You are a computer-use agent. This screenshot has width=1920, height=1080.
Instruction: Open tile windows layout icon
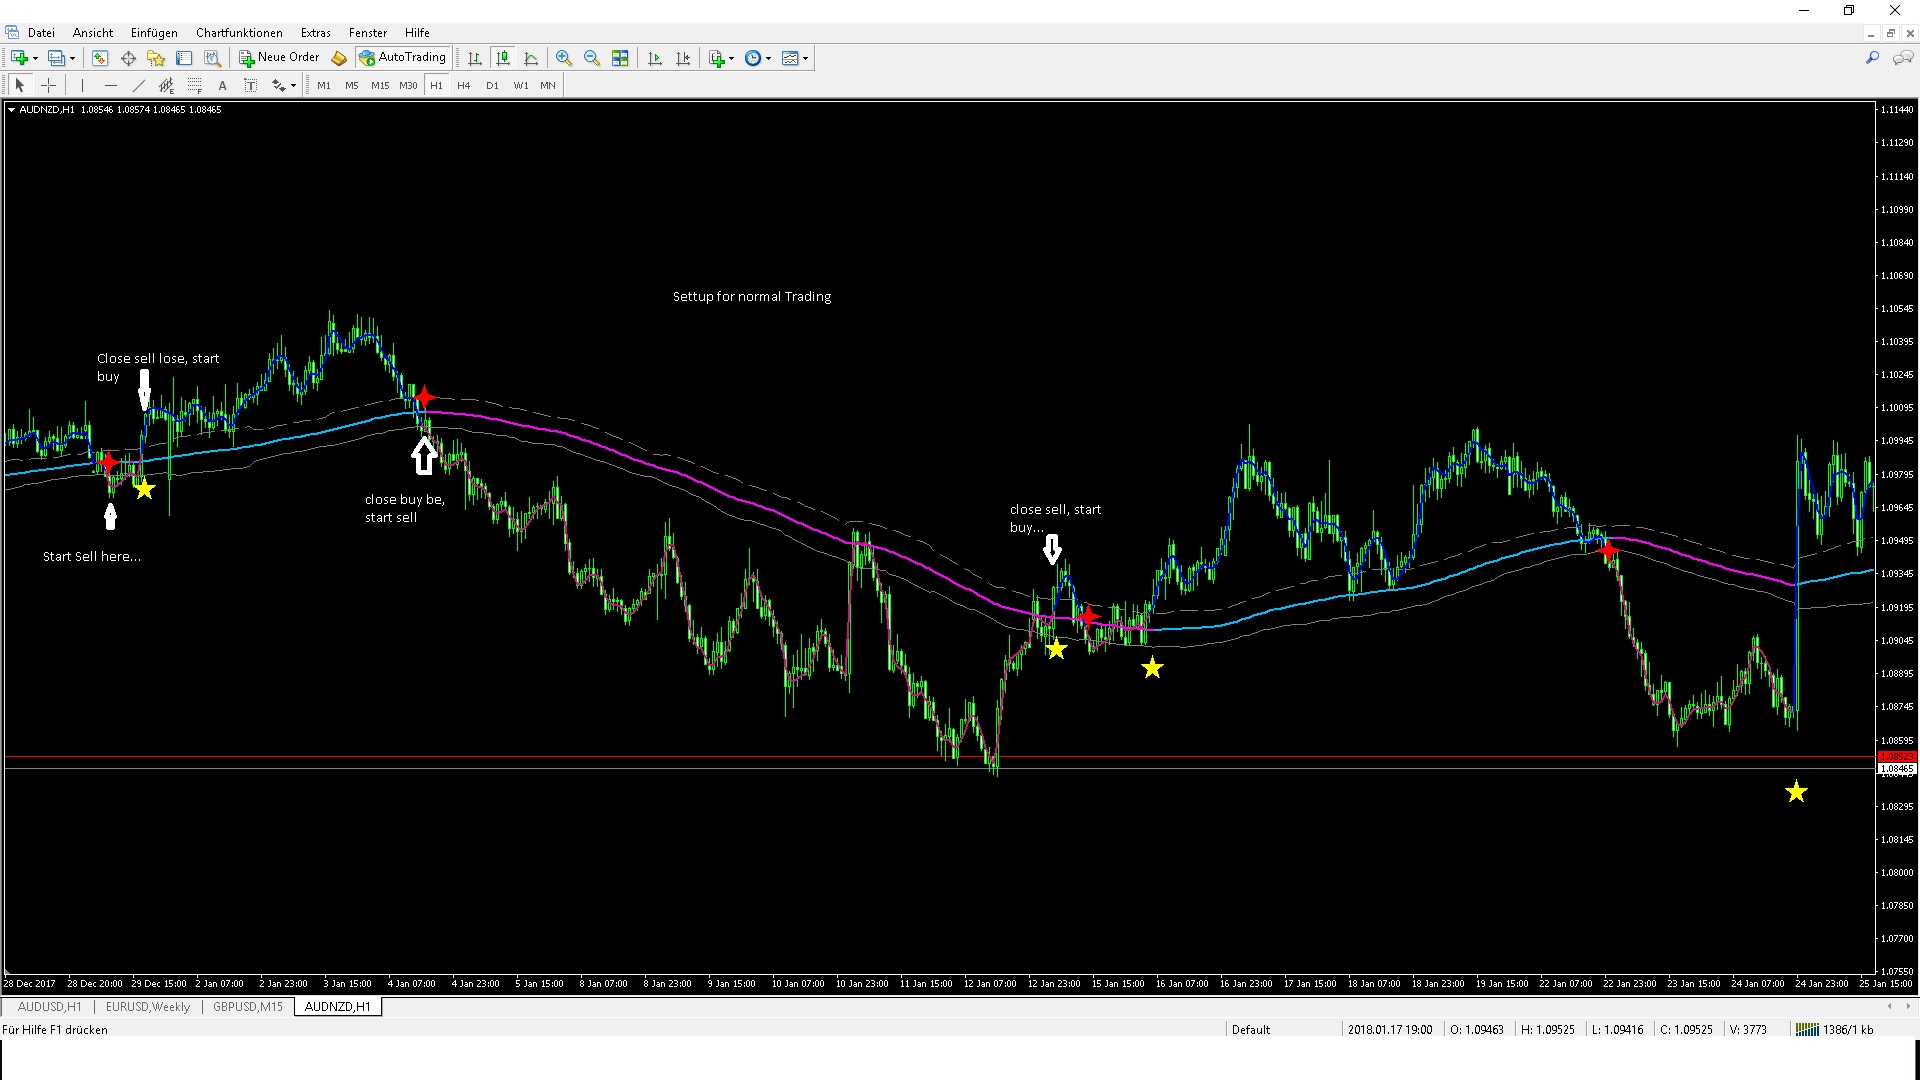pyautogui.click(x=620, y=58)
